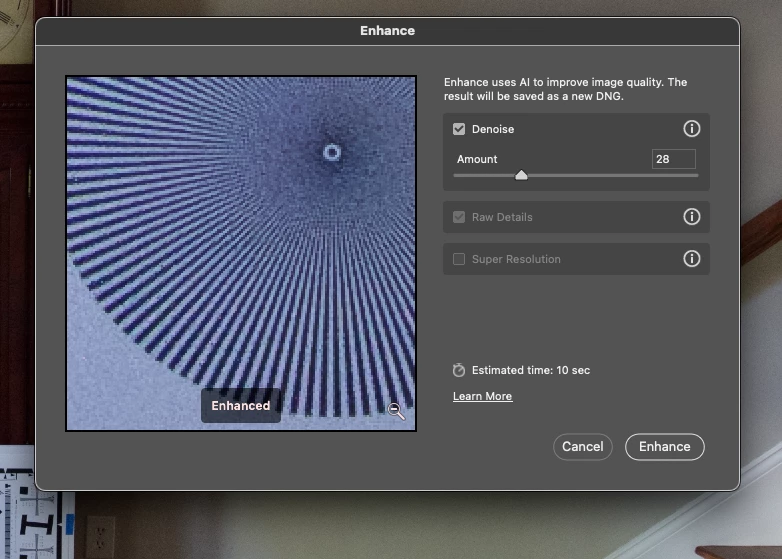Open the Denoise info icon

click(691, 129)
